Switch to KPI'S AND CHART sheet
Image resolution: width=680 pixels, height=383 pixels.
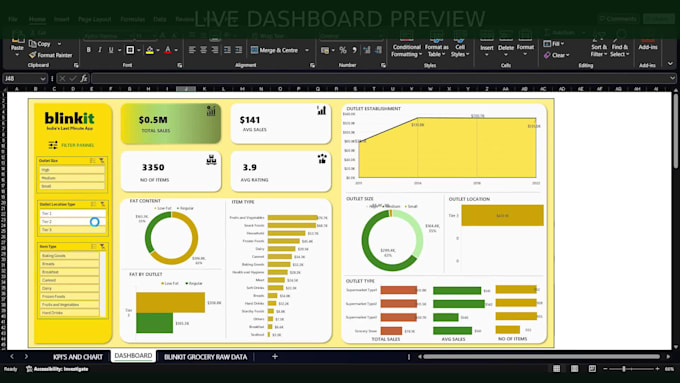pyautogui.click(x=78, y=357)
